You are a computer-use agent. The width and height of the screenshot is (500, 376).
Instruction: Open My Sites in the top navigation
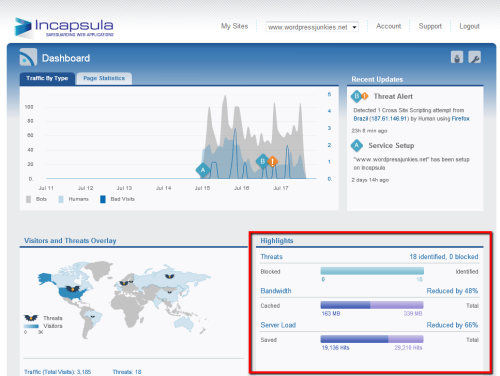234,26
